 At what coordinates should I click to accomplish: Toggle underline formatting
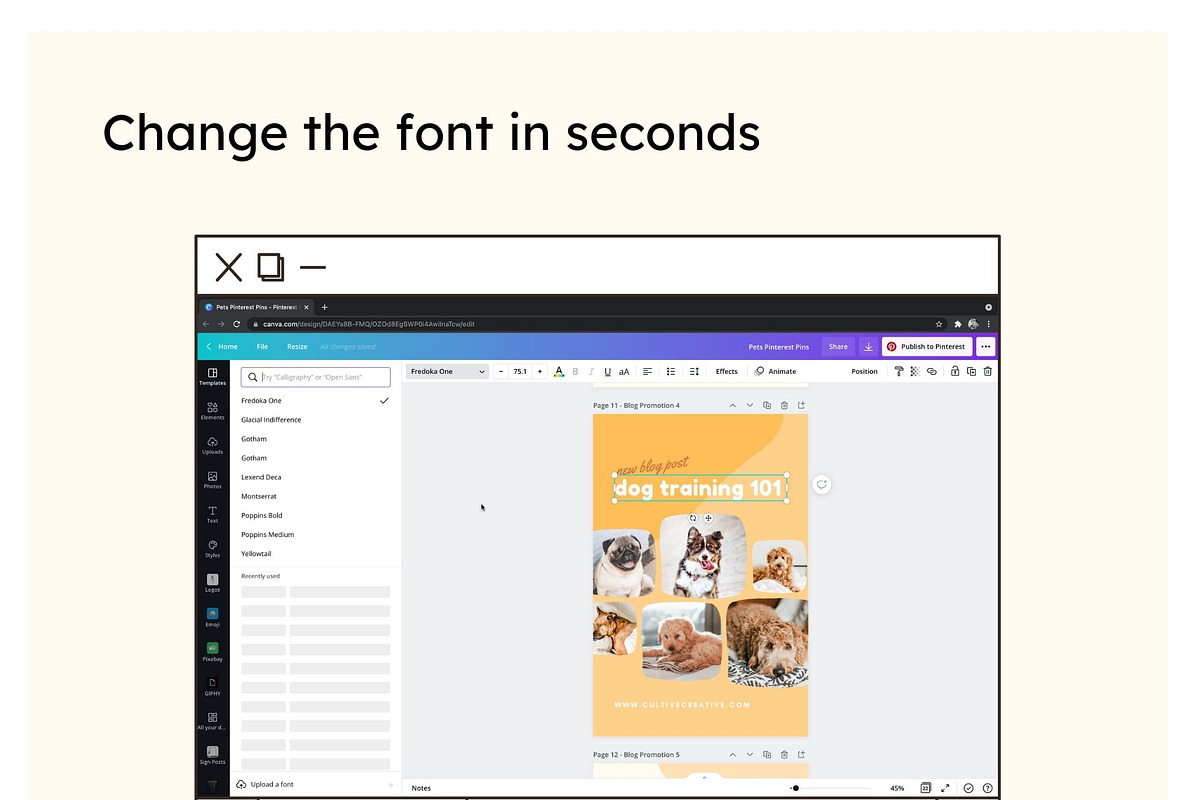point(607,371)
